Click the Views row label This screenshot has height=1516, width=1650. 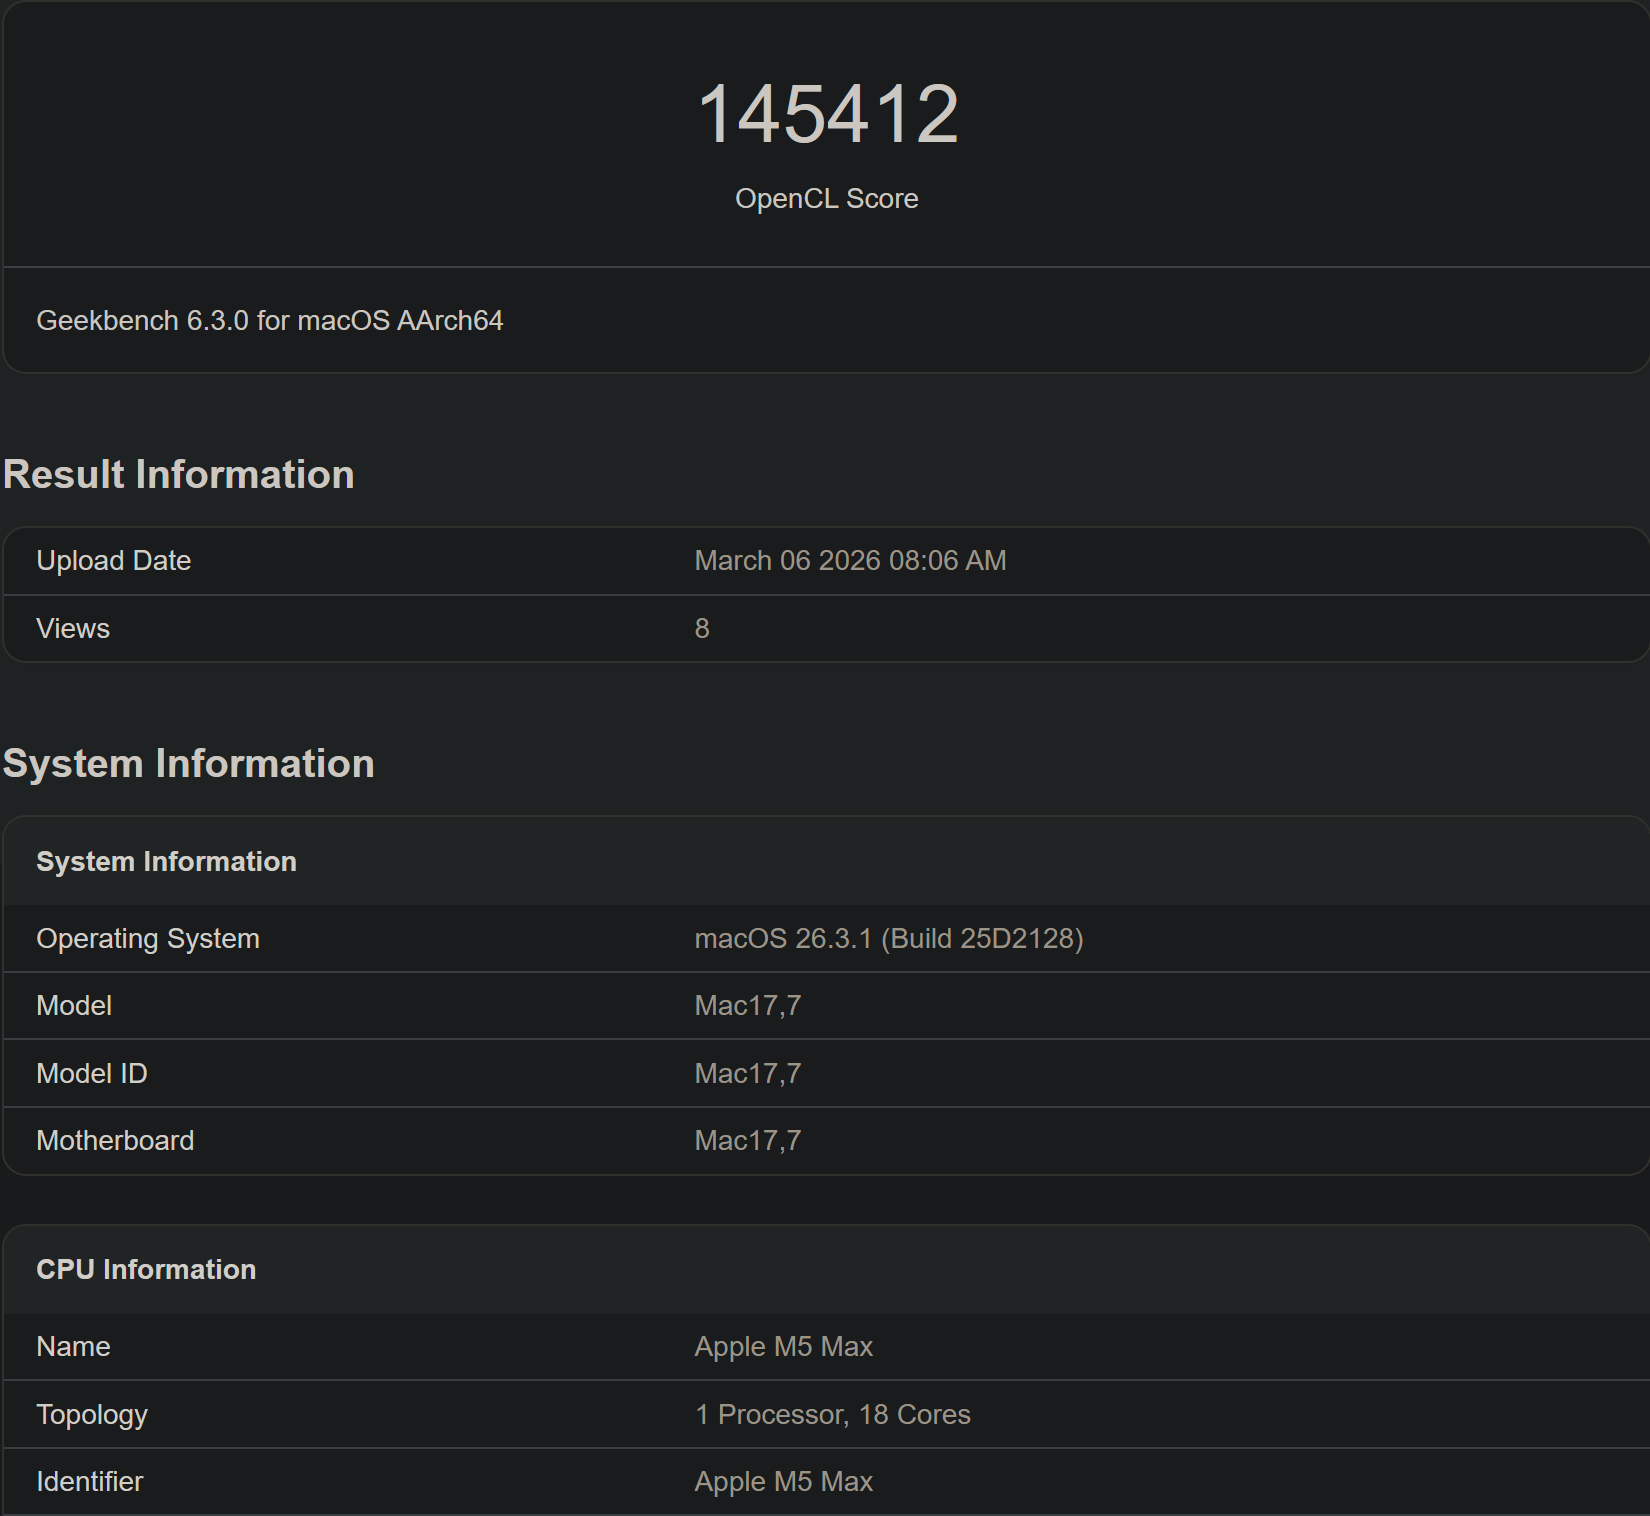click(x=73, y=629)
